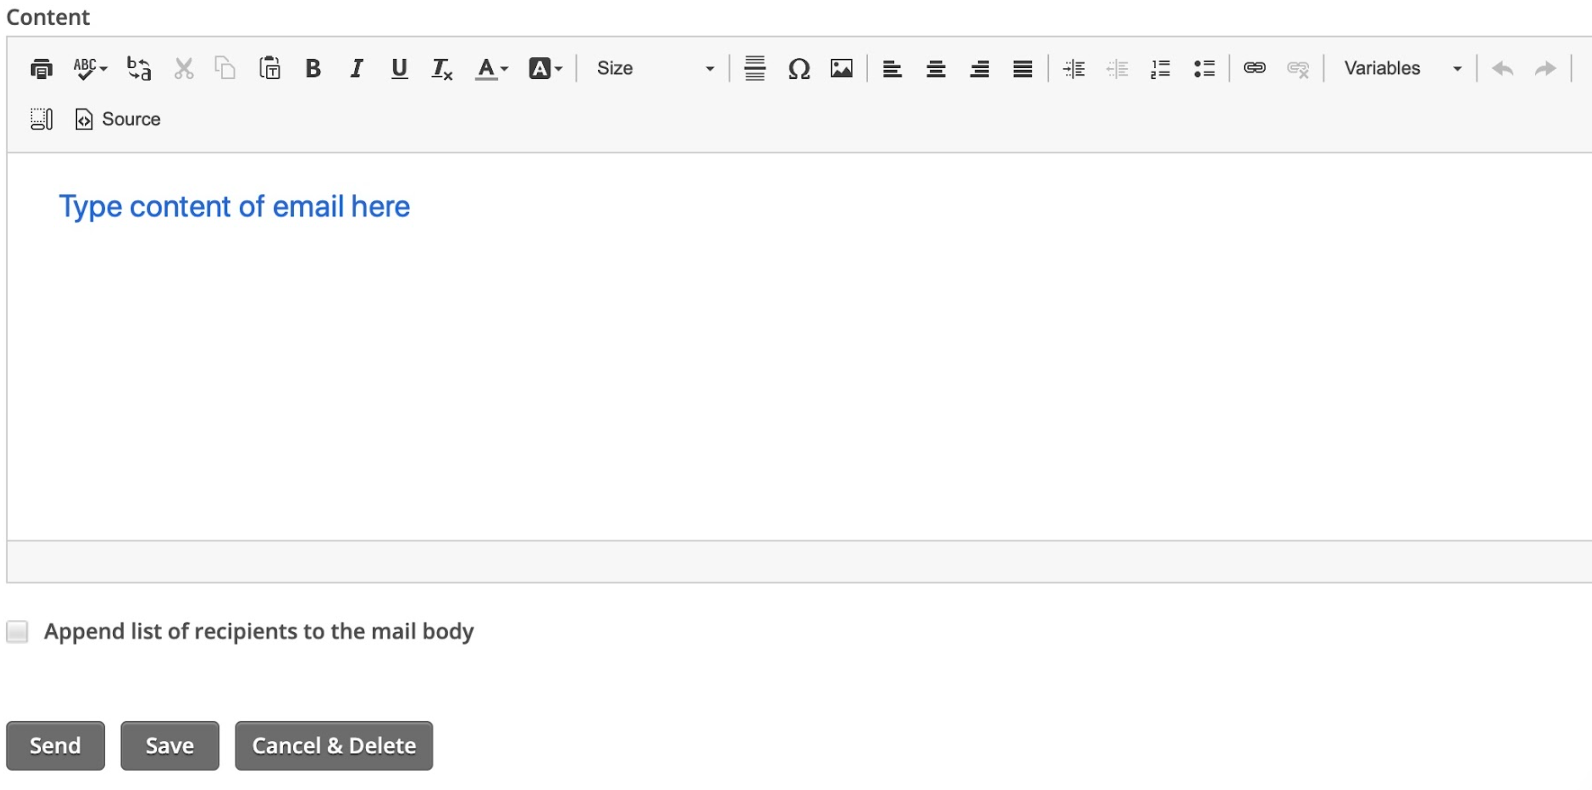This screenshot has height=790, width=1592.
Task: Toggle Italic formatting
Action: coord(356,68)
